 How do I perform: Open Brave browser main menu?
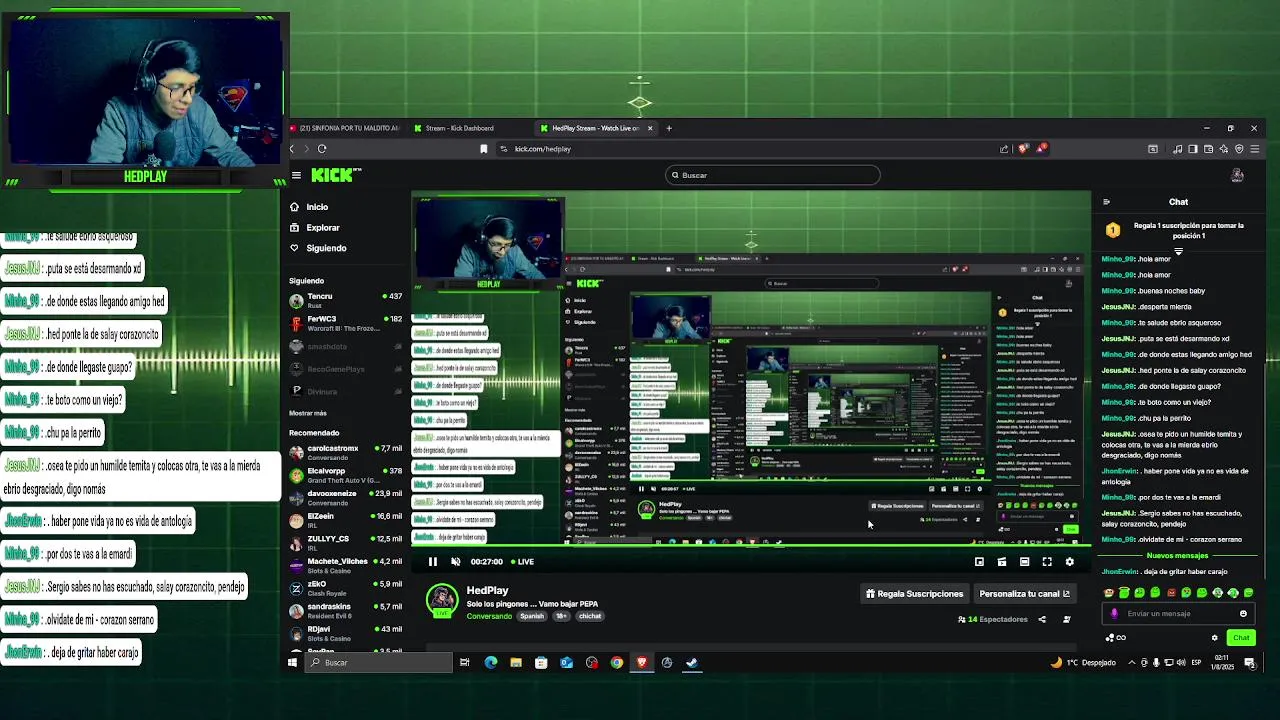[1254, 149]
